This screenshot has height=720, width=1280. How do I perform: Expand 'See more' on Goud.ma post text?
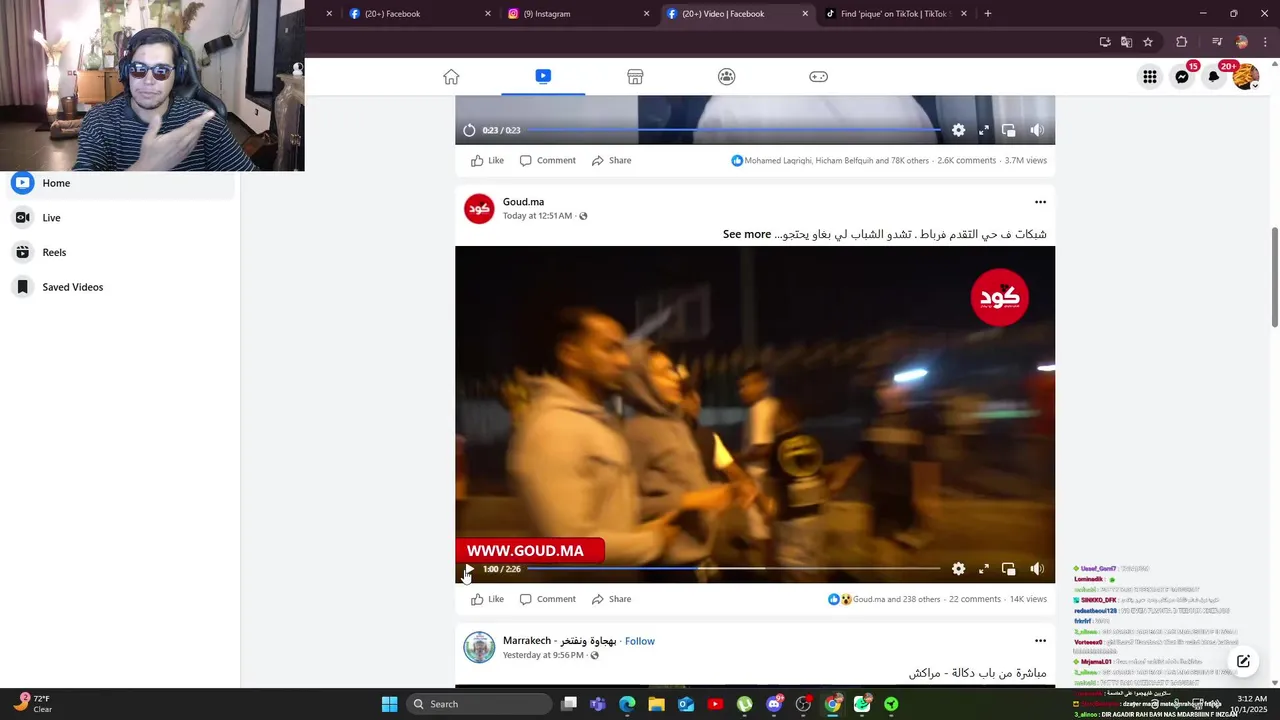(747, 234)
